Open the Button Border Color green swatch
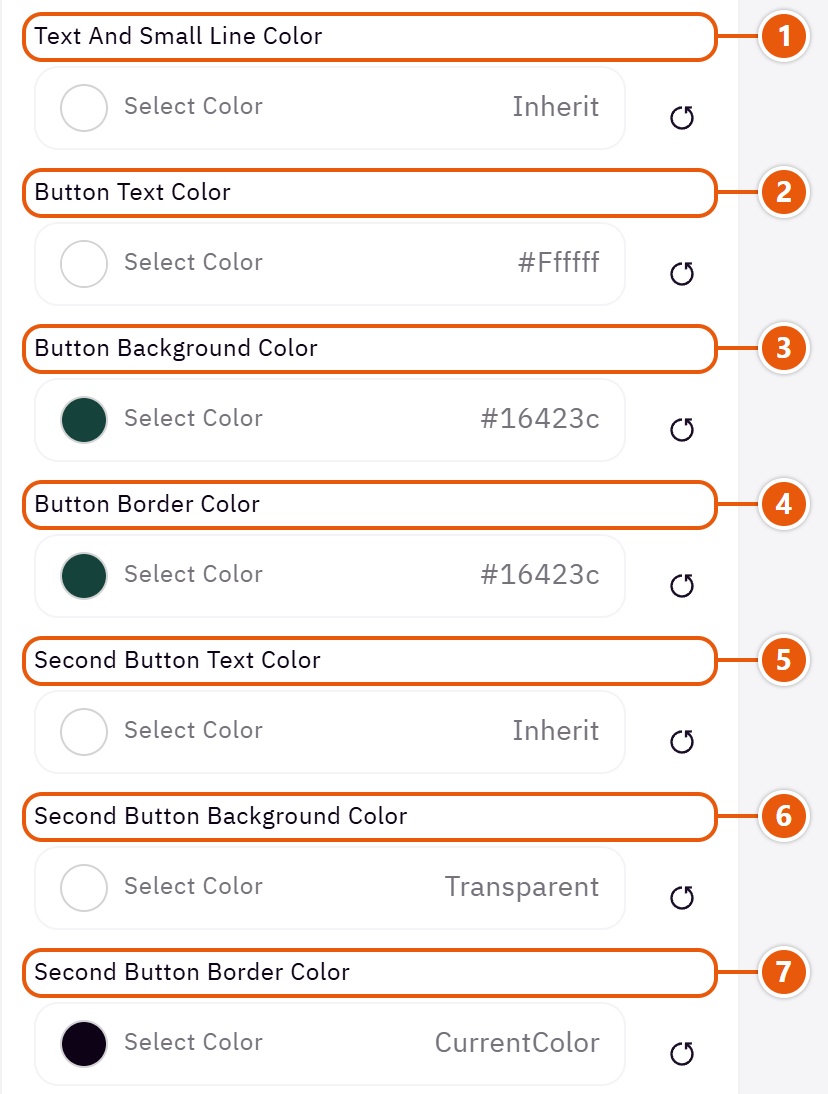 [x=84, y=576]
